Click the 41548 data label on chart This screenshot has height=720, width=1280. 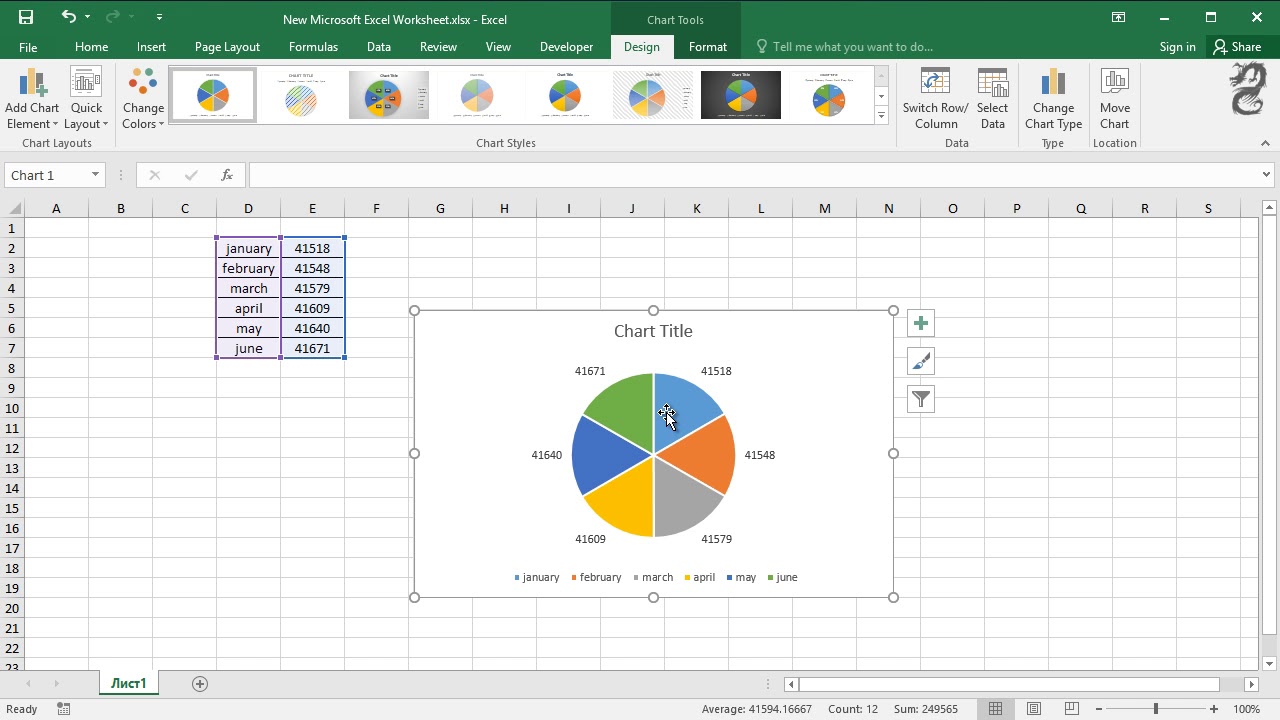pyautogui.click(x=759, y=455)
